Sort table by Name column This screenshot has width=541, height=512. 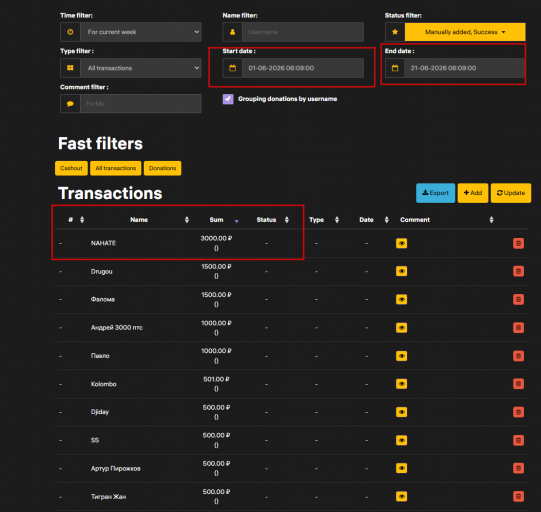[x=187, y=220]
